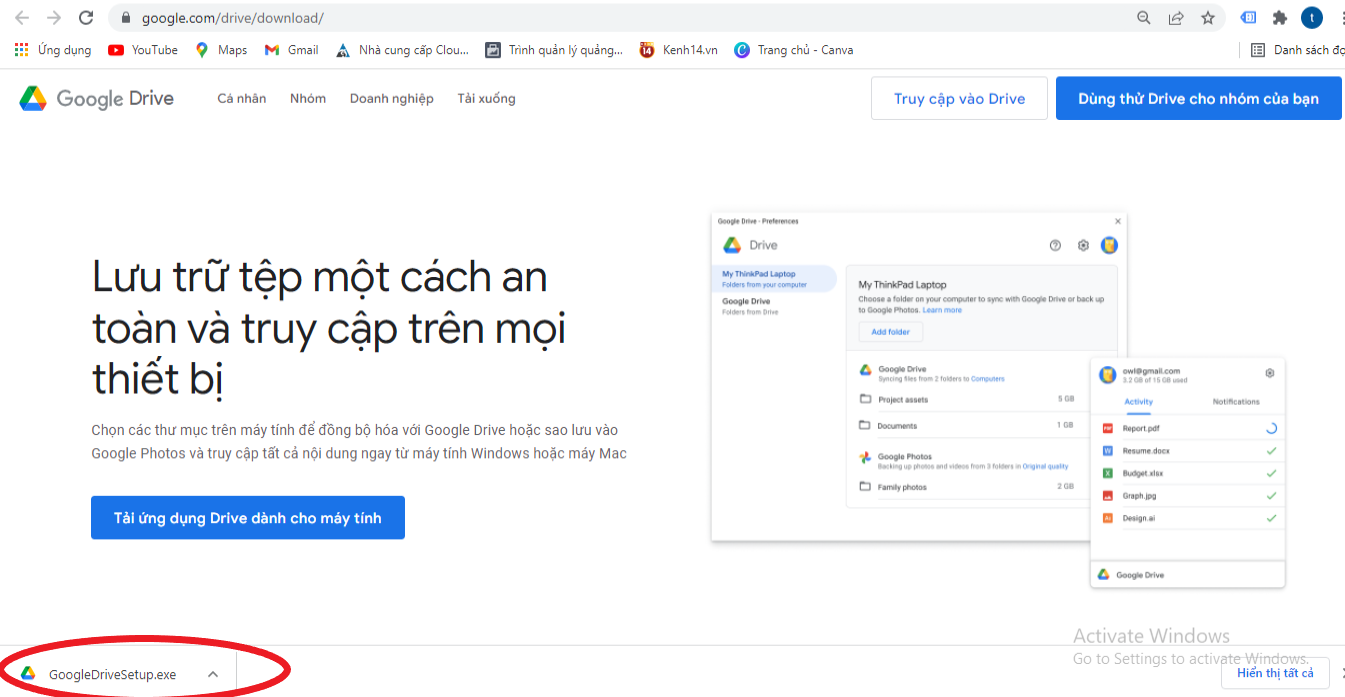Click Tải ứng dụng Drive dành cho máy tính
Screen dimensions: 1345x697
[x=247, y=517]
